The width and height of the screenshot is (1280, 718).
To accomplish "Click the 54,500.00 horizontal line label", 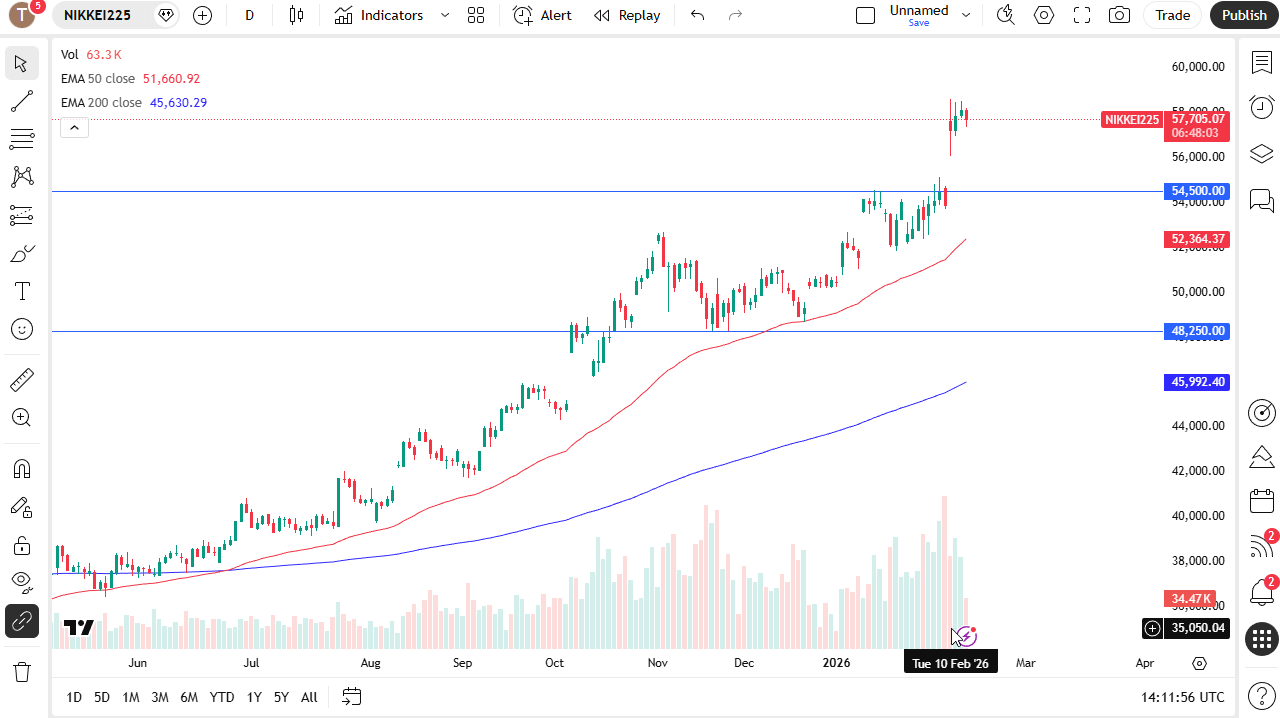I will (1197, 191).
